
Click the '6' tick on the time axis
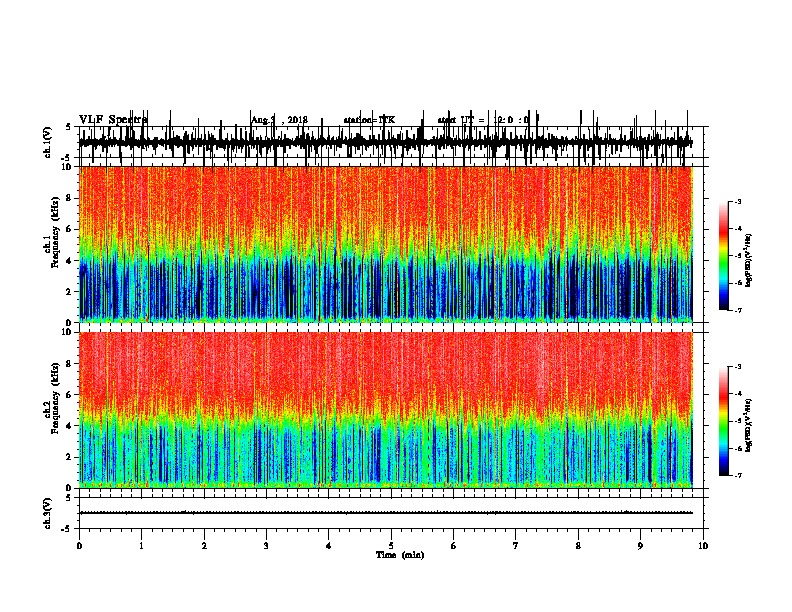[454, 546]
